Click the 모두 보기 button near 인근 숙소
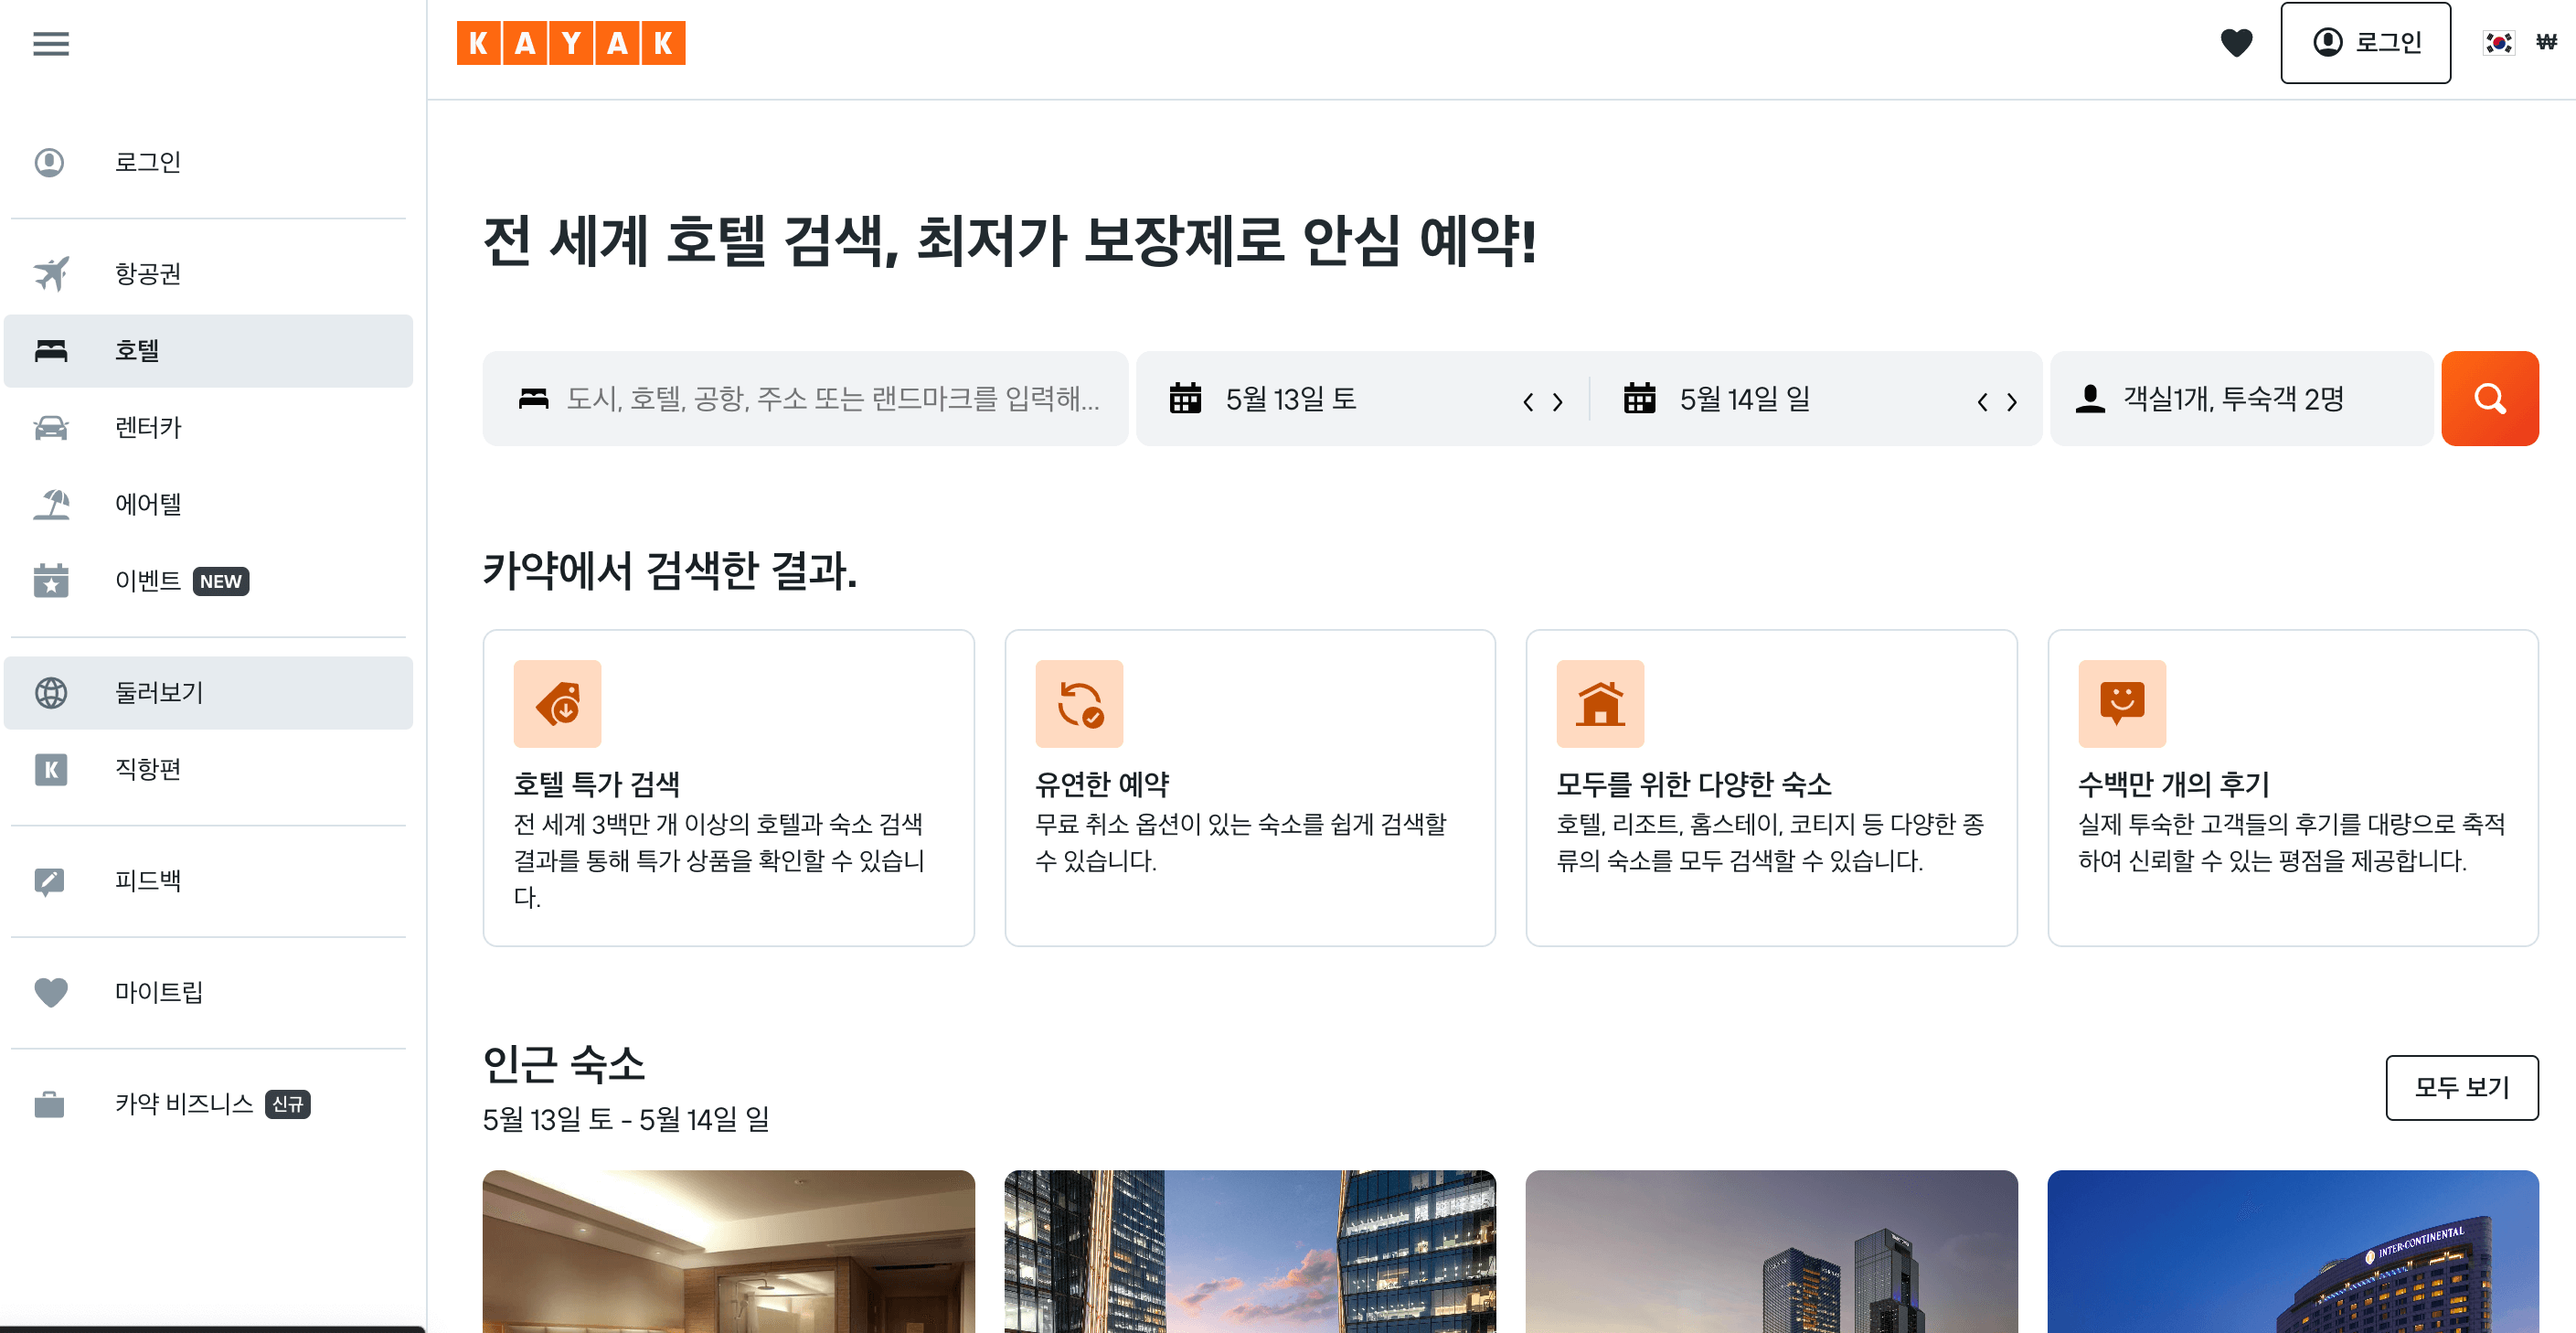 2462,1087
